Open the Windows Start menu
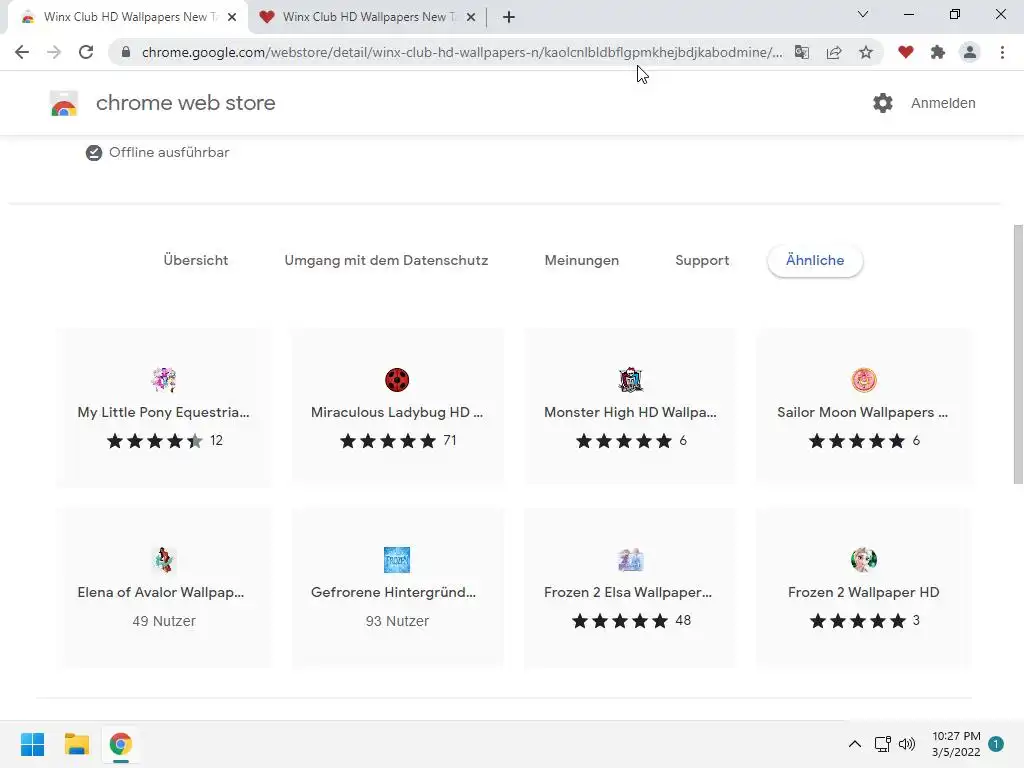 32,744
